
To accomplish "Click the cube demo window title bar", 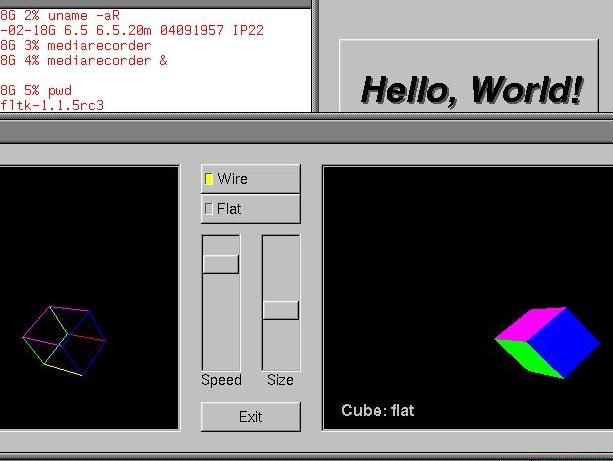I will coord(306,132).
